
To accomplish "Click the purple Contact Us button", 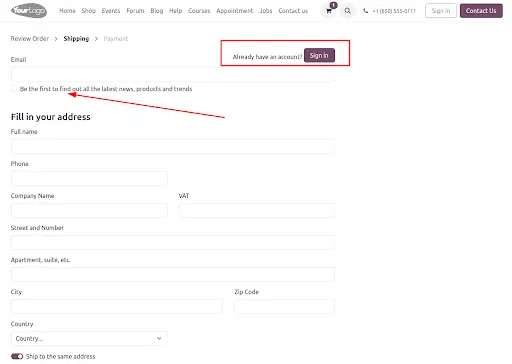I will (481, 11).
